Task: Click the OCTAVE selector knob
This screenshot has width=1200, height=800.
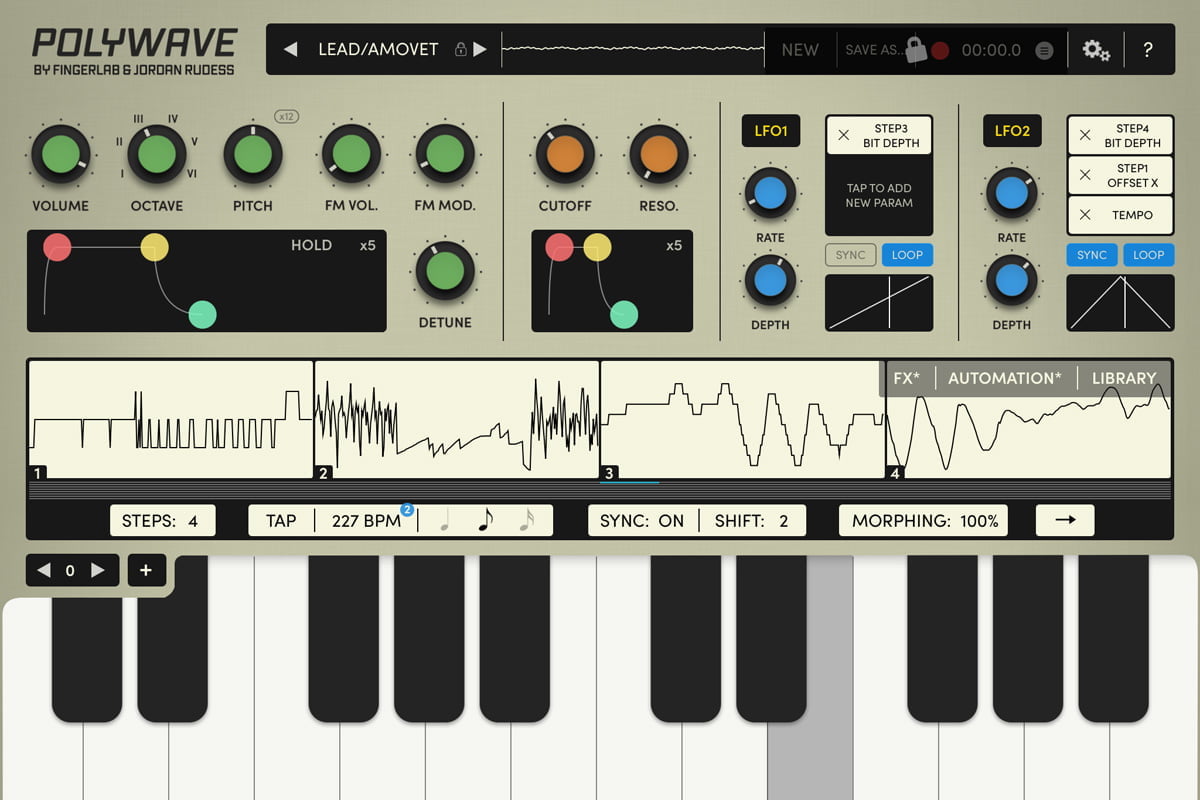Action: point(156,155)
